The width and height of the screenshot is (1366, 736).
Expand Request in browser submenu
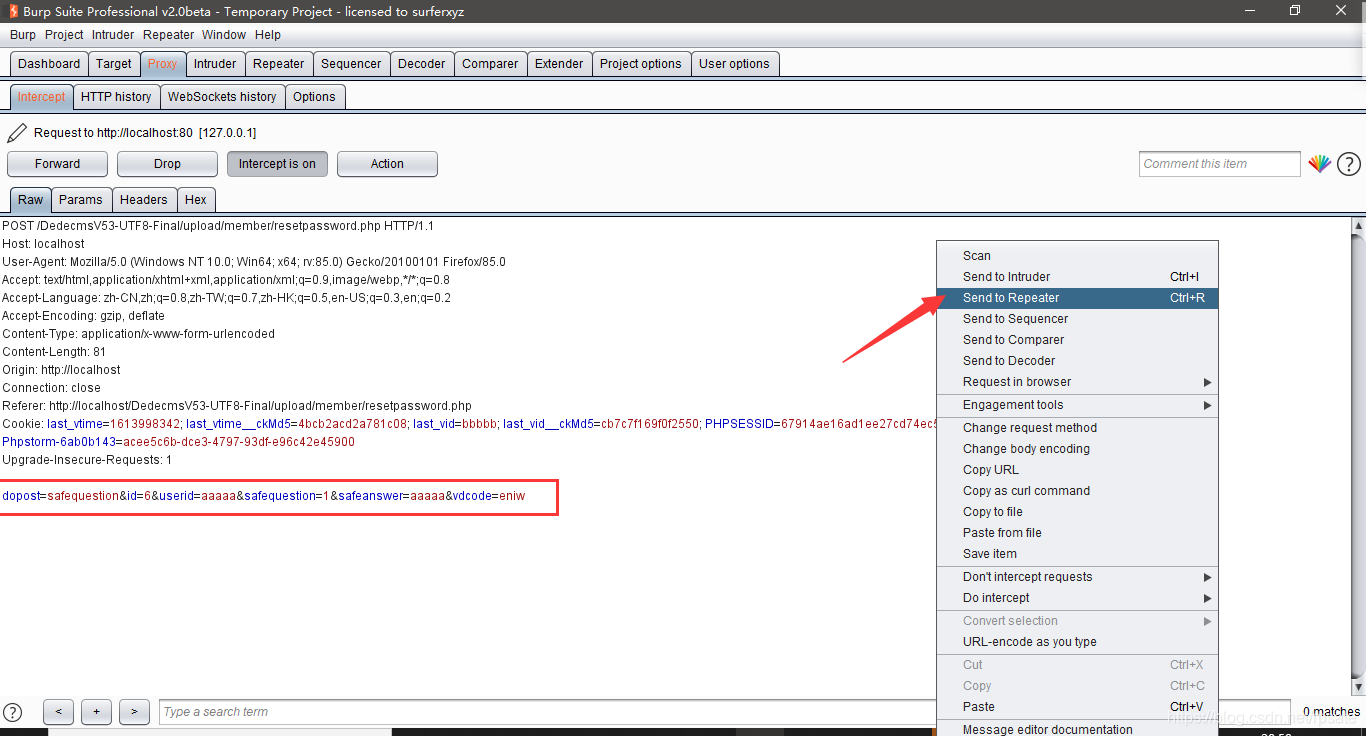(x=1077, y=382)
